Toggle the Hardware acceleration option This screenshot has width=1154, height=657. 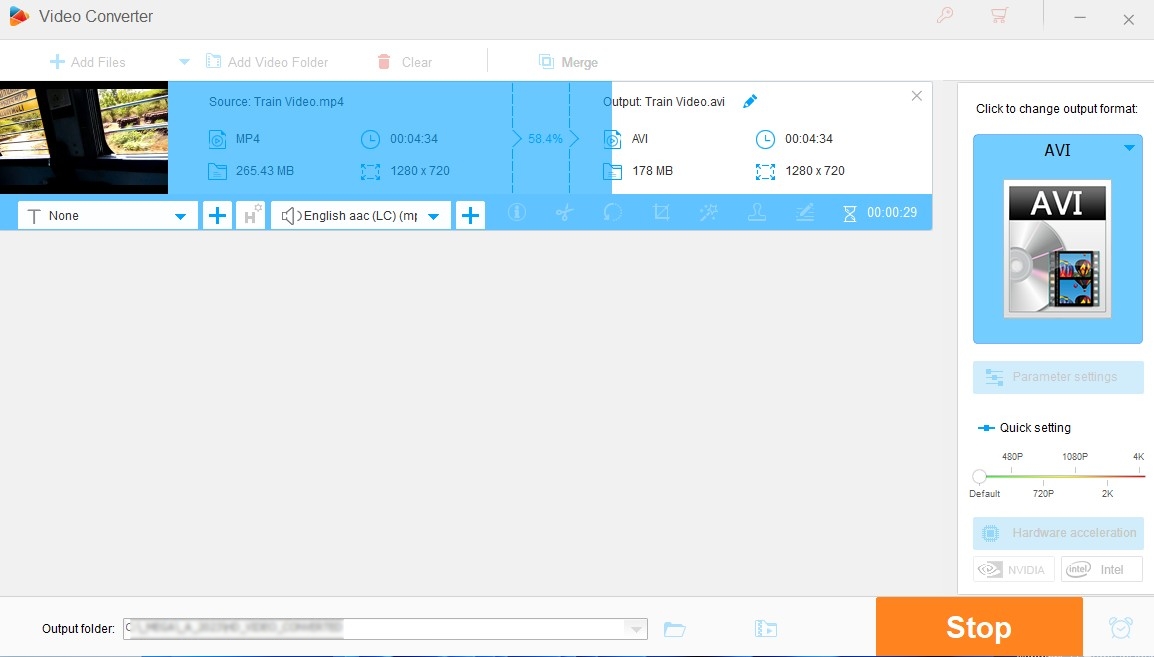click(1058, 533)
